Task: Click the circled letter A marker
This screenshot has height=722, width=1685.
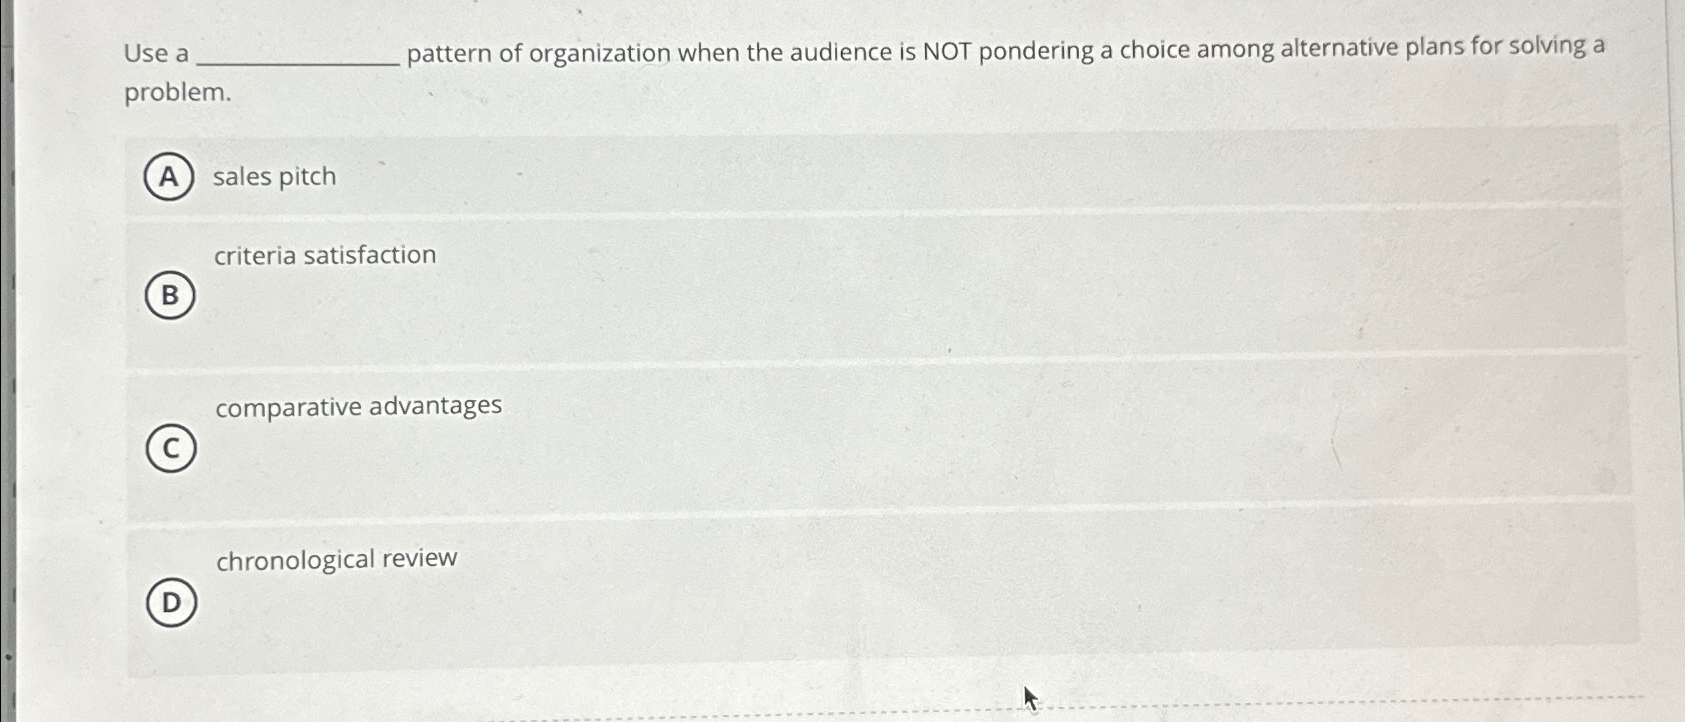Action: click(x=170, y=176)
